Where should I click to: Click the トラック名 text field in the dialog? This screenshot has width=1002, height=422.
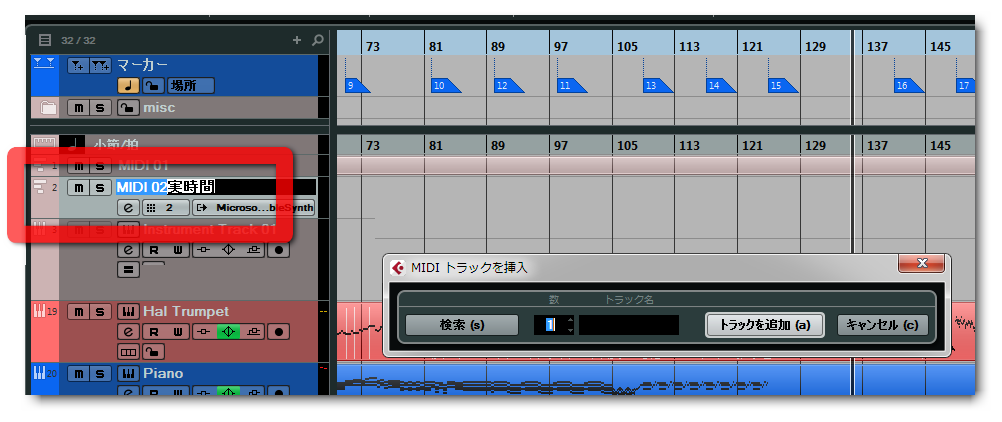629,325
